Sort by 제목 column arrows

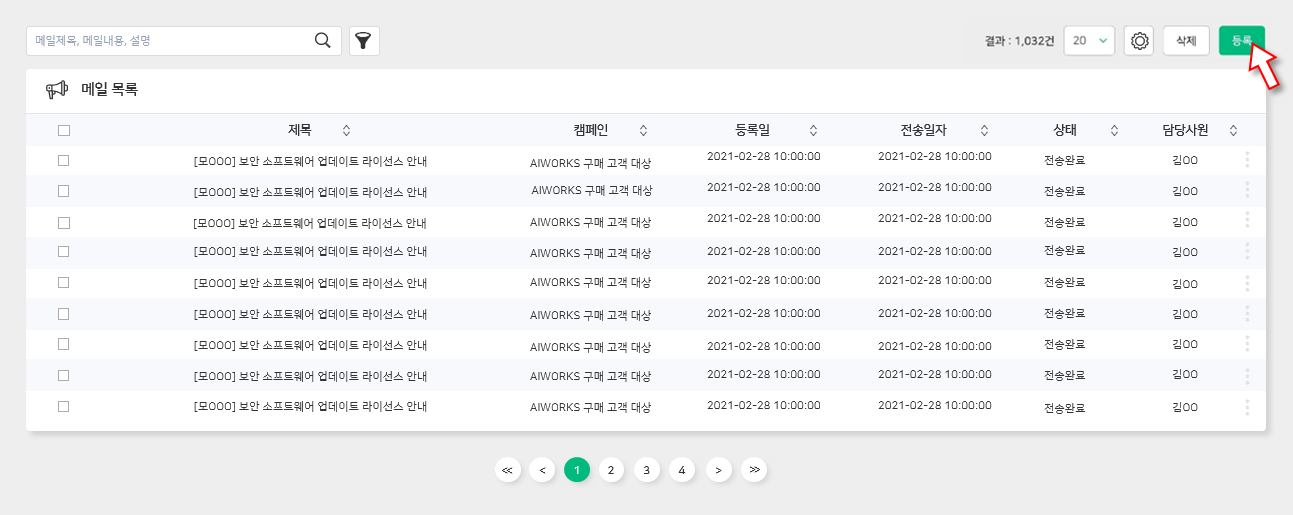(x=346, y=130)
